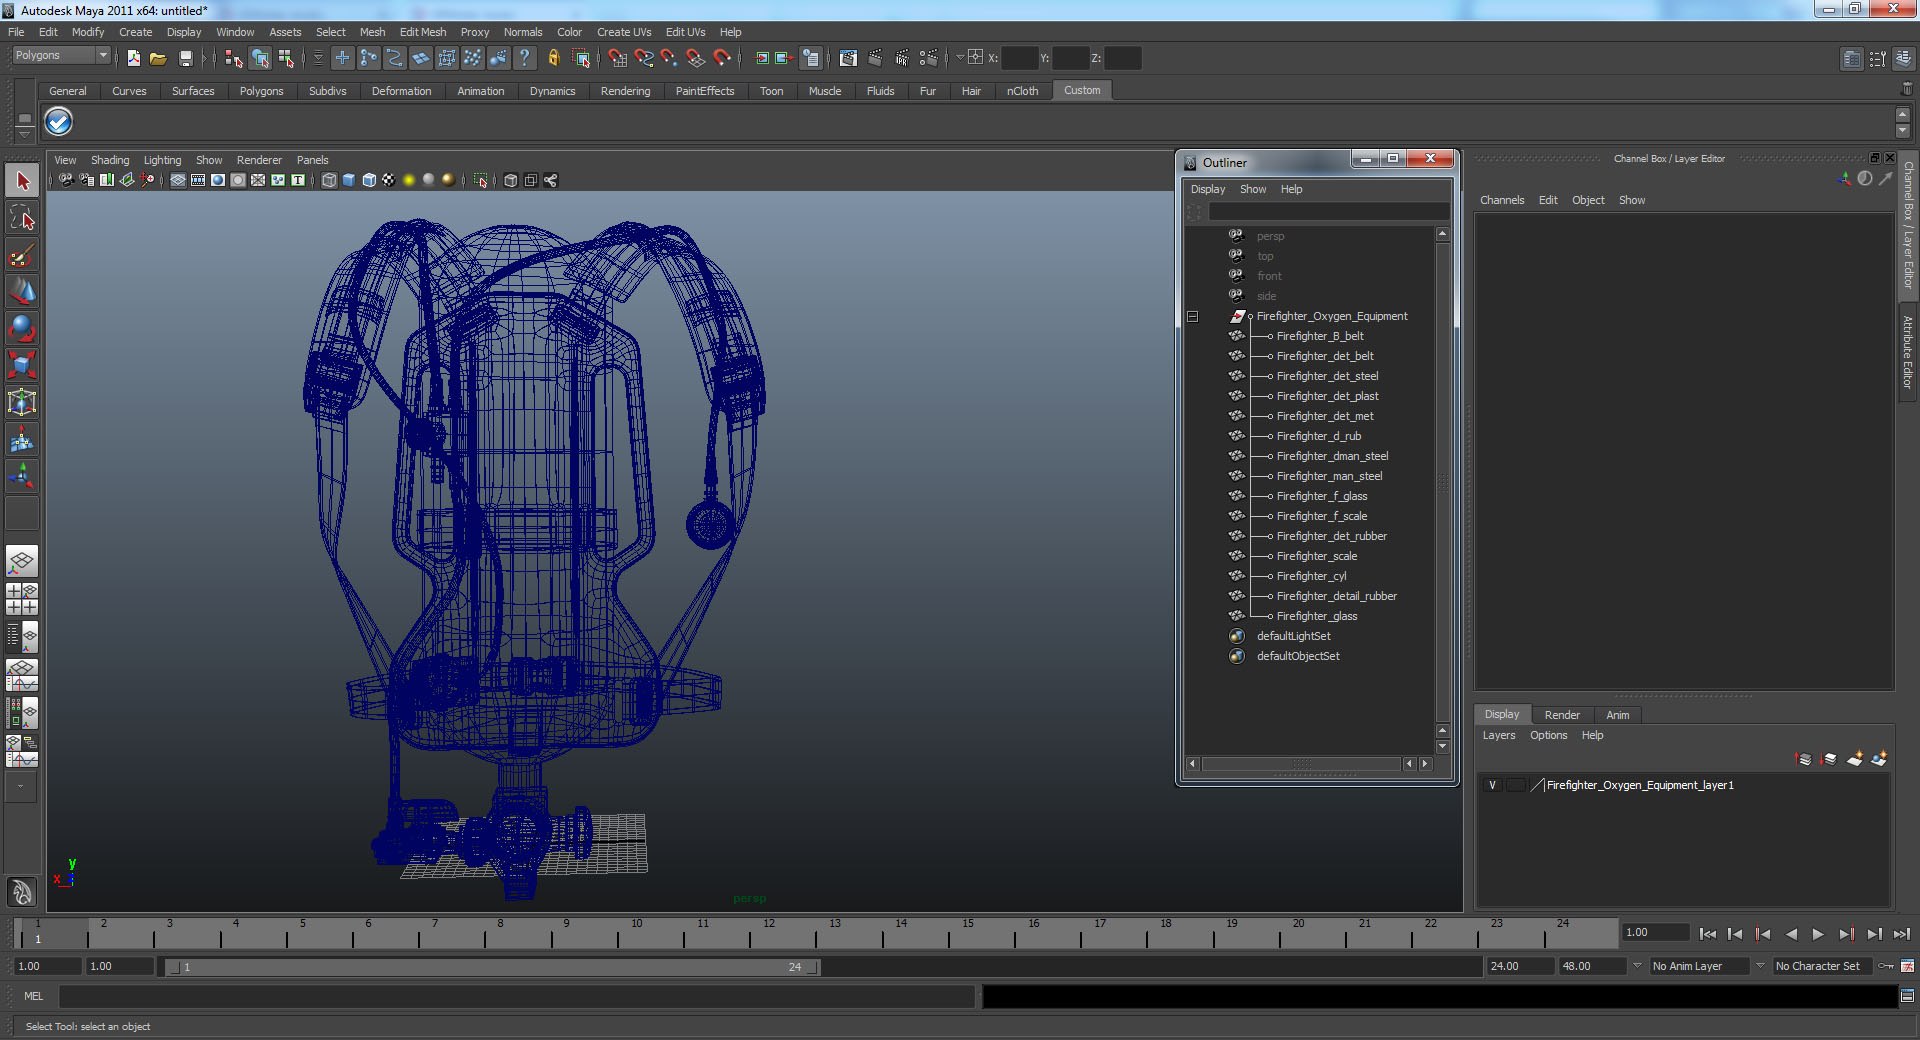
Task: Open the Polygons menu set dropdown
Action: pos(61,56)
